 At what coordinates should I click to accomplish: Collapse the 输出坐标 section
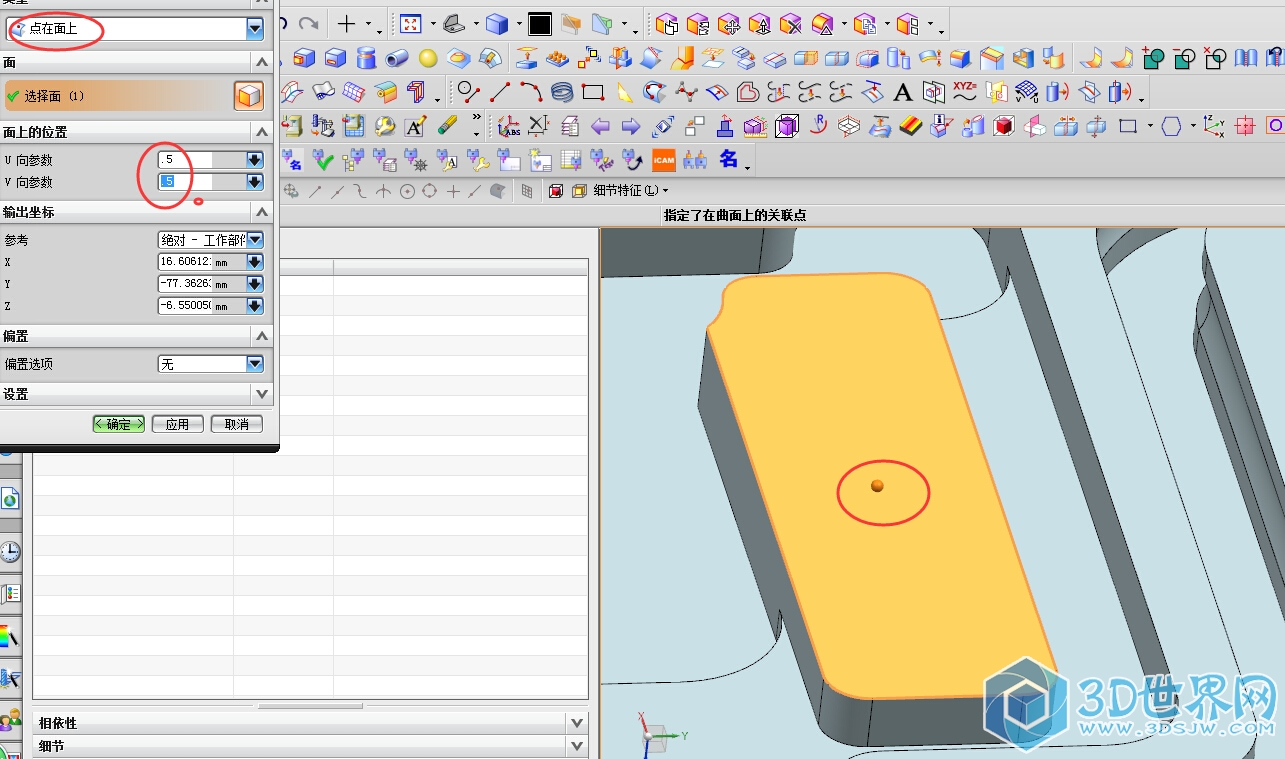(262, 212)
